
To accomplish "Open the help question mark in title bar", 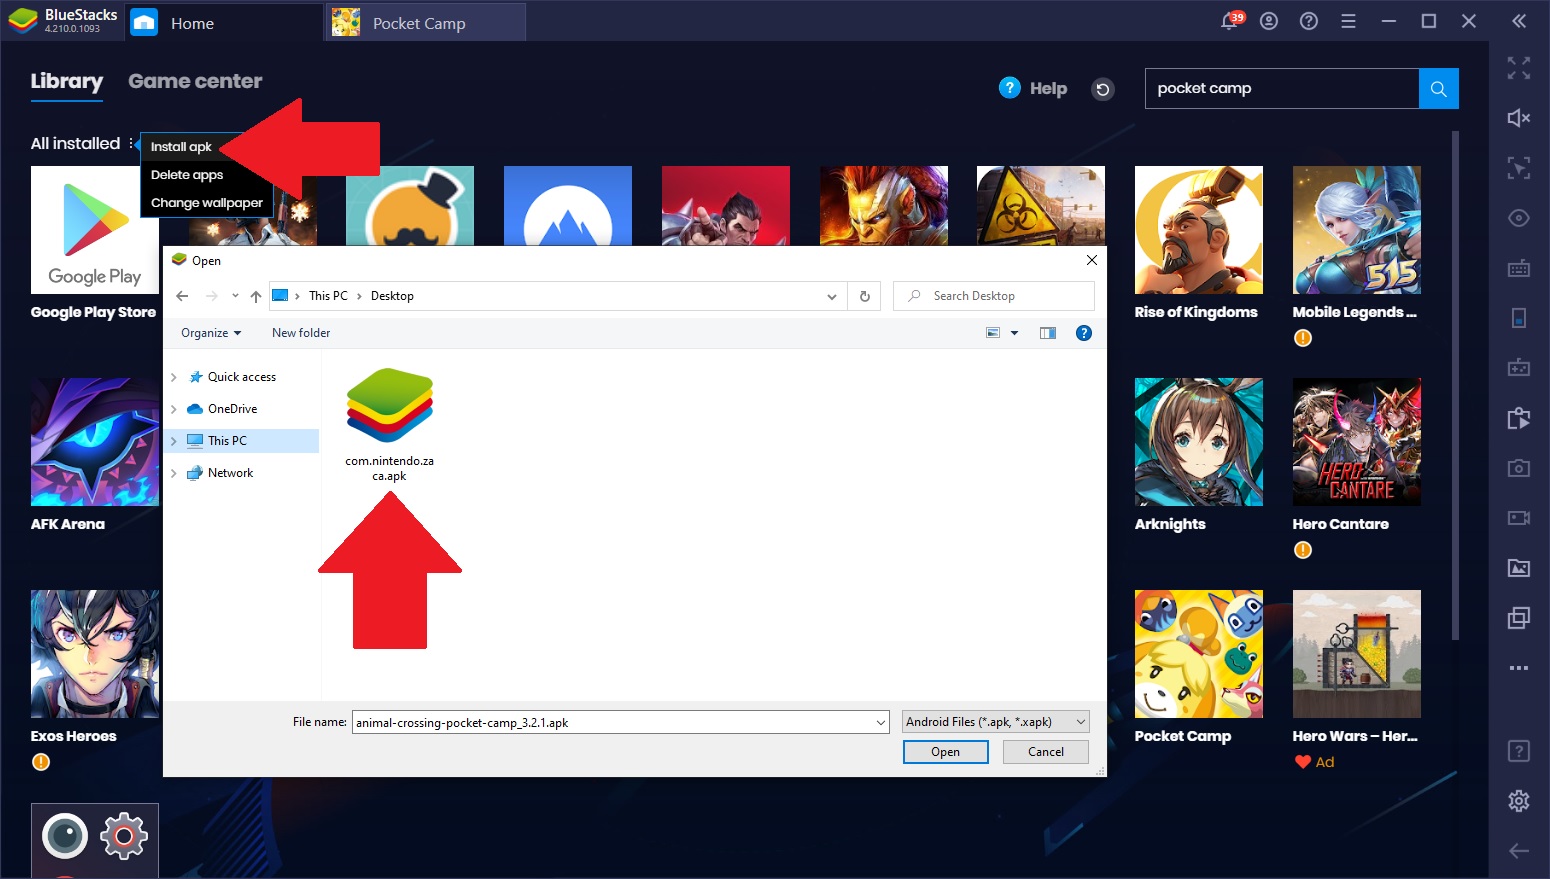I will tap(1309, 21).
